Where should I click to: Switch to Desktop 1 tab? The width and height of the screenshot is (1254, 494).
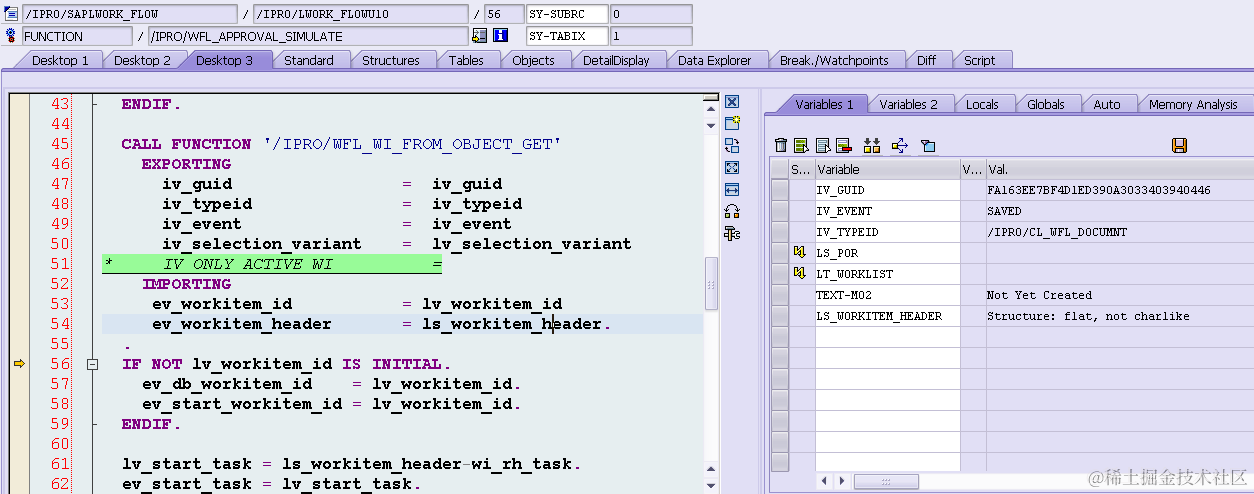pyautogui.click(x=60, y=60)
